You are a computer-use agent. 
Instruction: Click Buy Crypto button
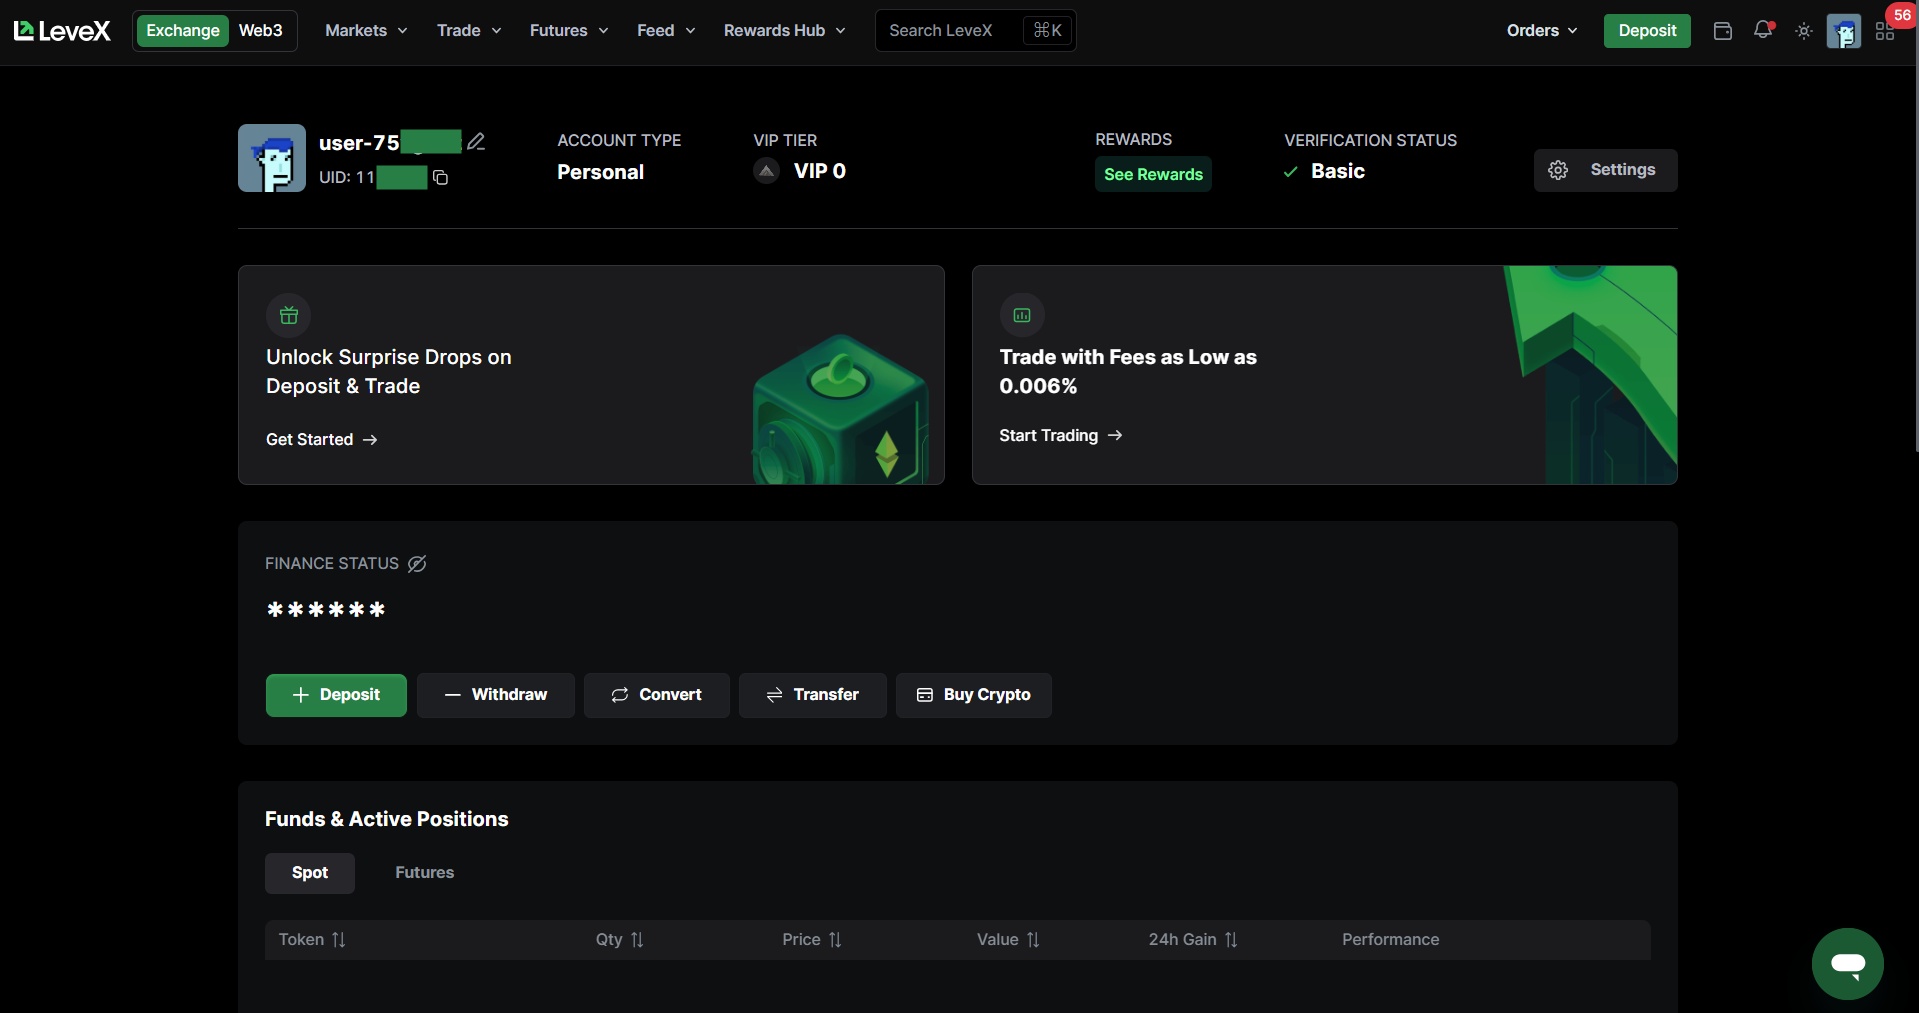pyautogui.click(x=974, y=695)
